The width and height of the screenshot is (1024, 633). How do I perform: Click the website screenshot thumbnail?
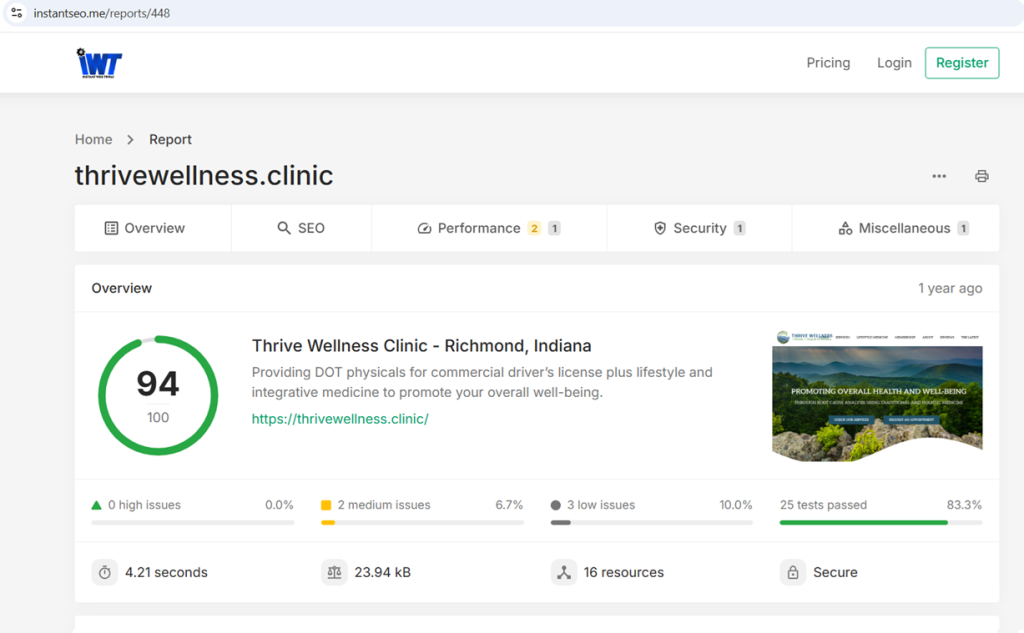[877, 396]
